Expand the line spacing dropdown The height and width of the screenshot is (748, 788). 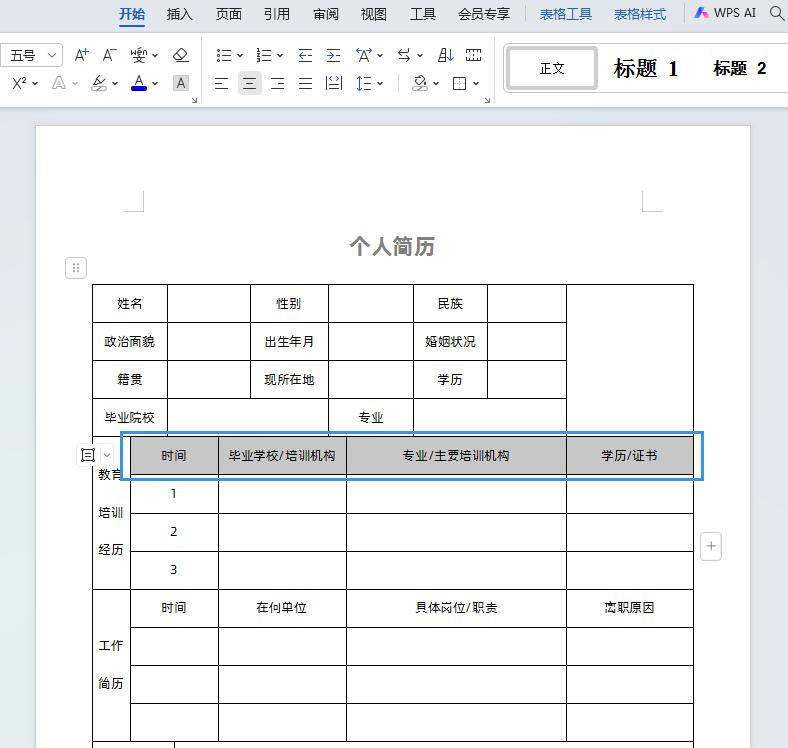(380, 84)
